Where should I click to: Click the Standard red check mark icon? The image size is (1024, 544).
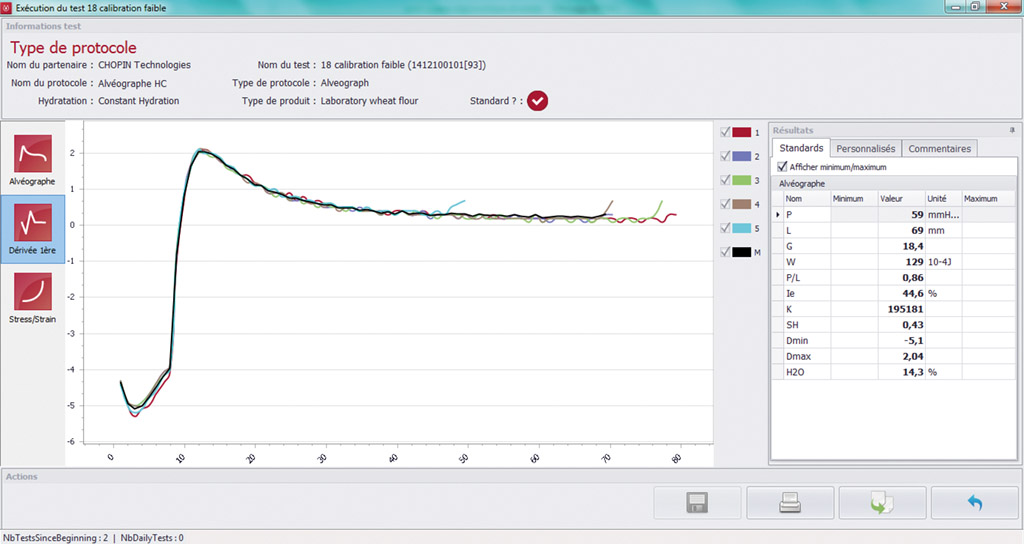[537, 101]
